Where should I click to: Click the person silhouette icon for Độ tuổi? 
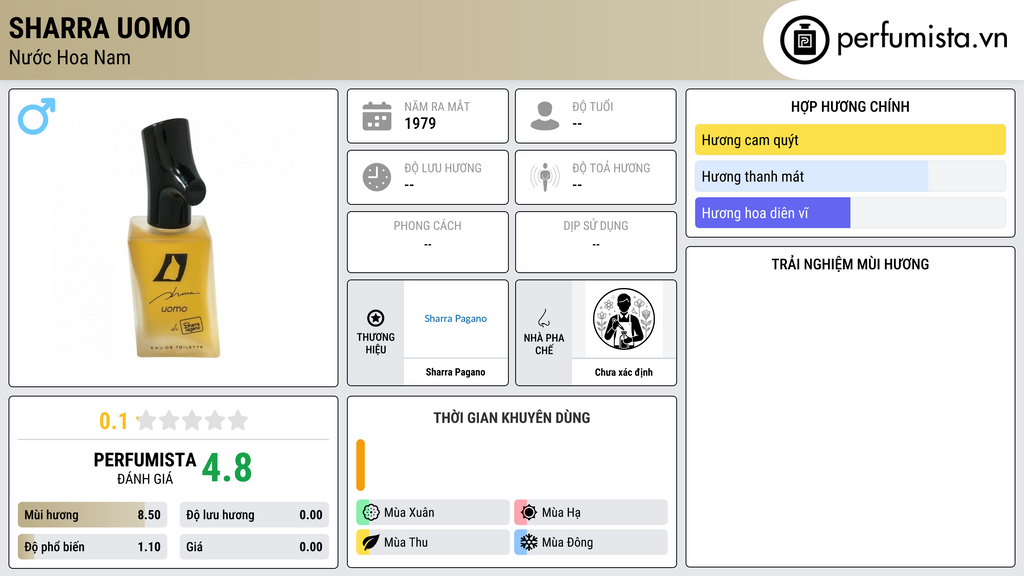point(545,116)
